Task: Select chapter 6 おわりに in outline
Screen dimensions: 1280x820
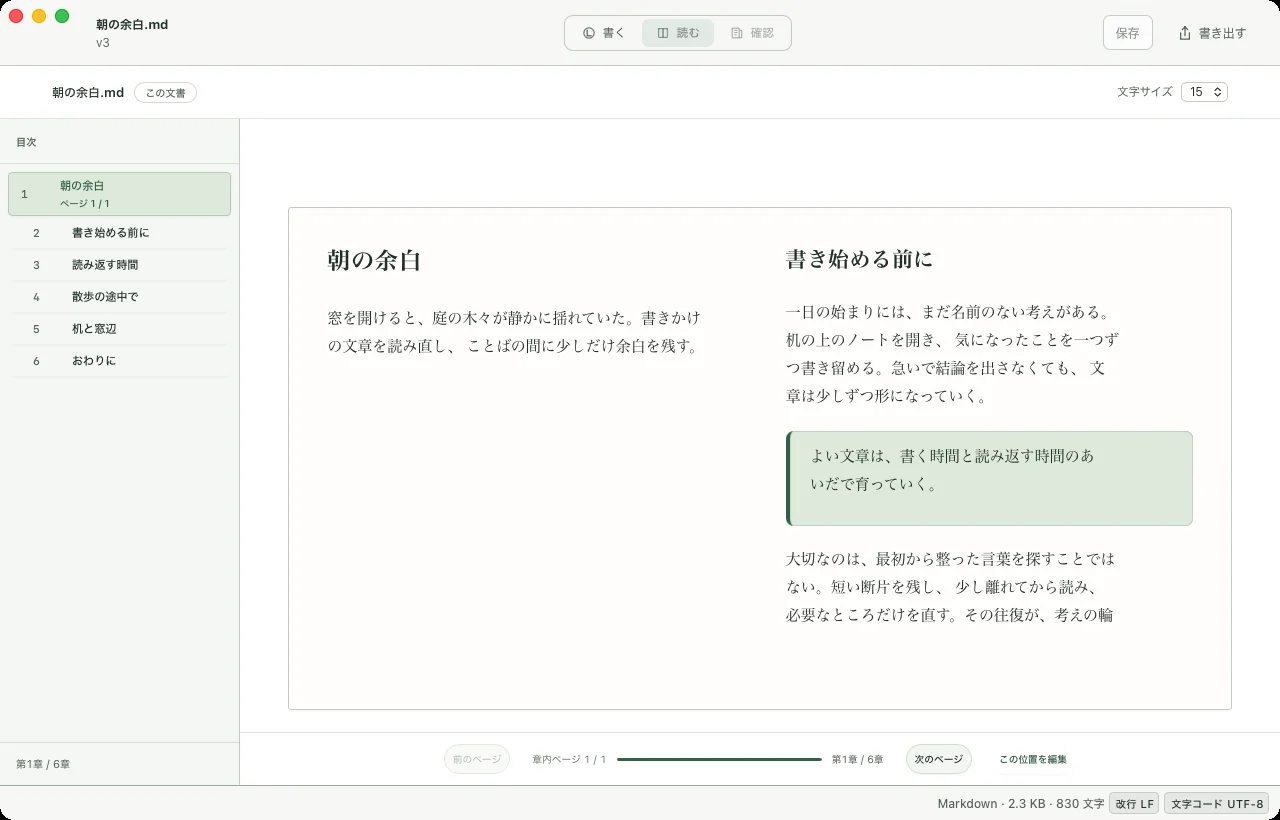Action: pos(120,361)
